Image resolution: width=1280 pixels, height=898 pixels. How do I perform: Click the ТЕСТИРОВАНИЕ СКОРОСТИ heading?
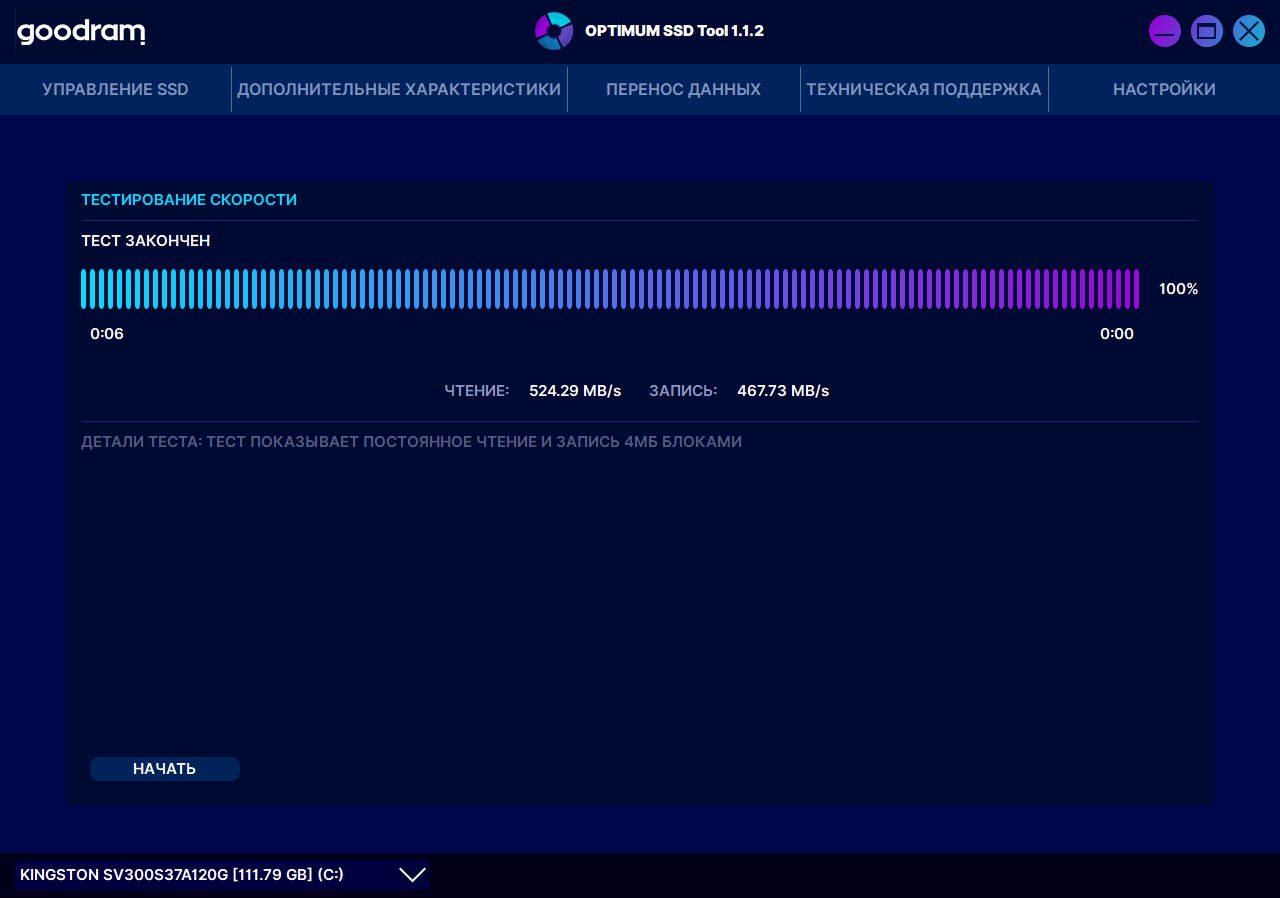[189, 200]
